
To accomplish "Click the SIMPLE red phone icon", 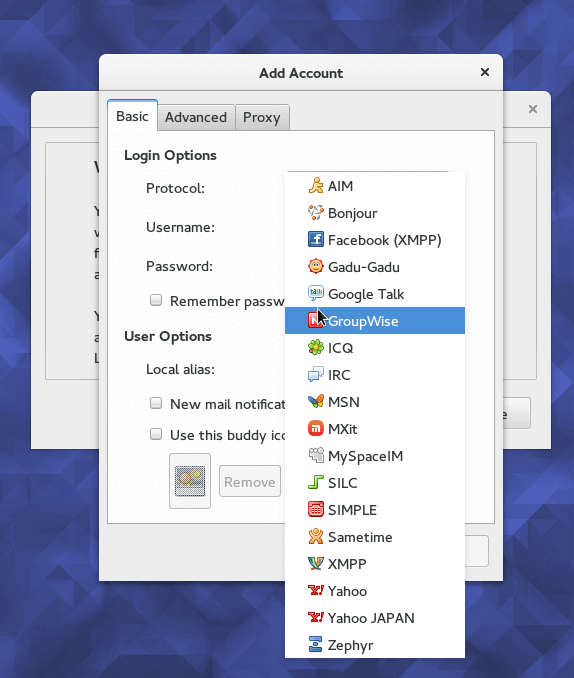I will (316, 509).
